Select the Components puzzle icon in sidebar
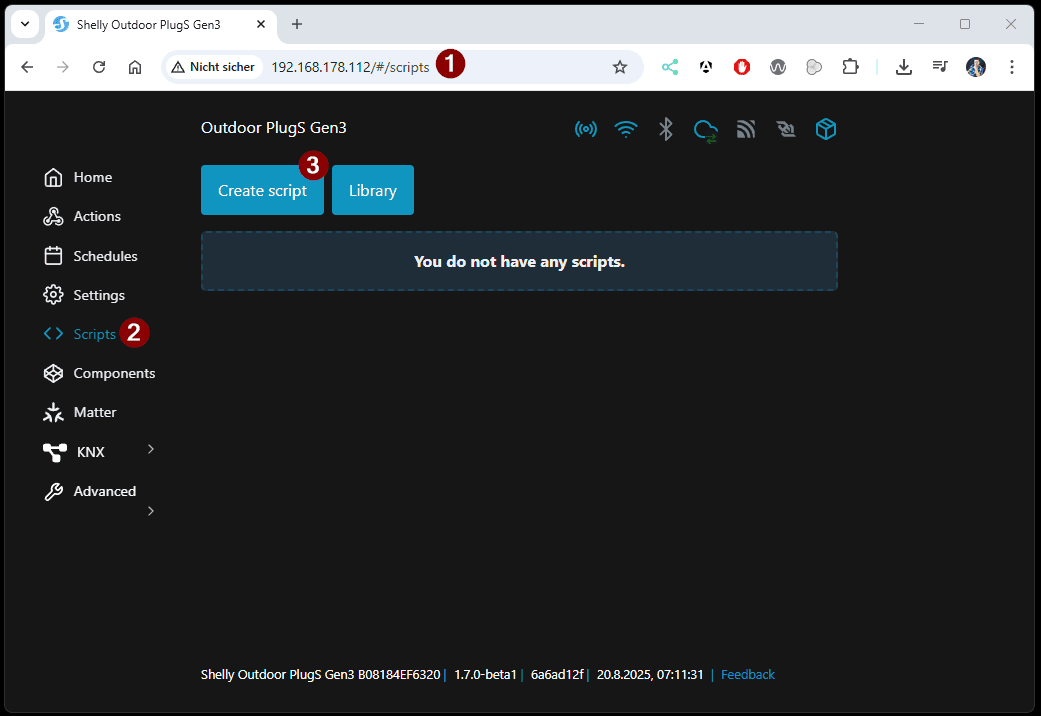The image size is (1041, 716). [x=53, y=373]
